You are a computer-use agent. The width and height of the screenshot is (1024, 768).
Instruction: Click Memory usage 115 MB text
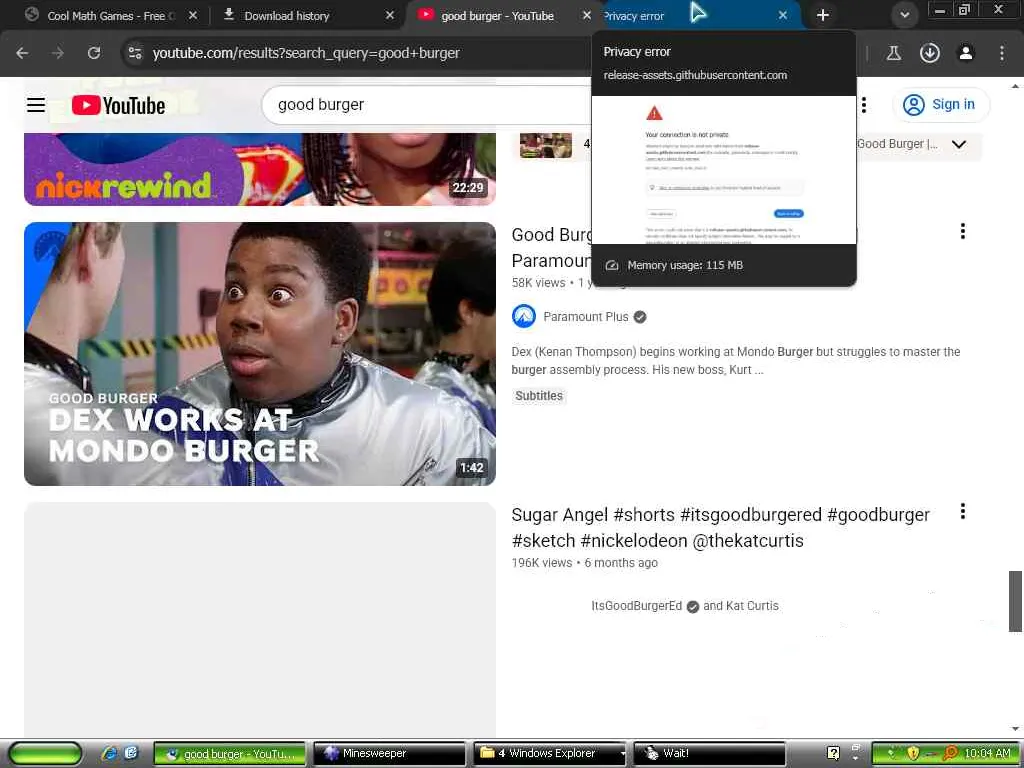[685, 265]
